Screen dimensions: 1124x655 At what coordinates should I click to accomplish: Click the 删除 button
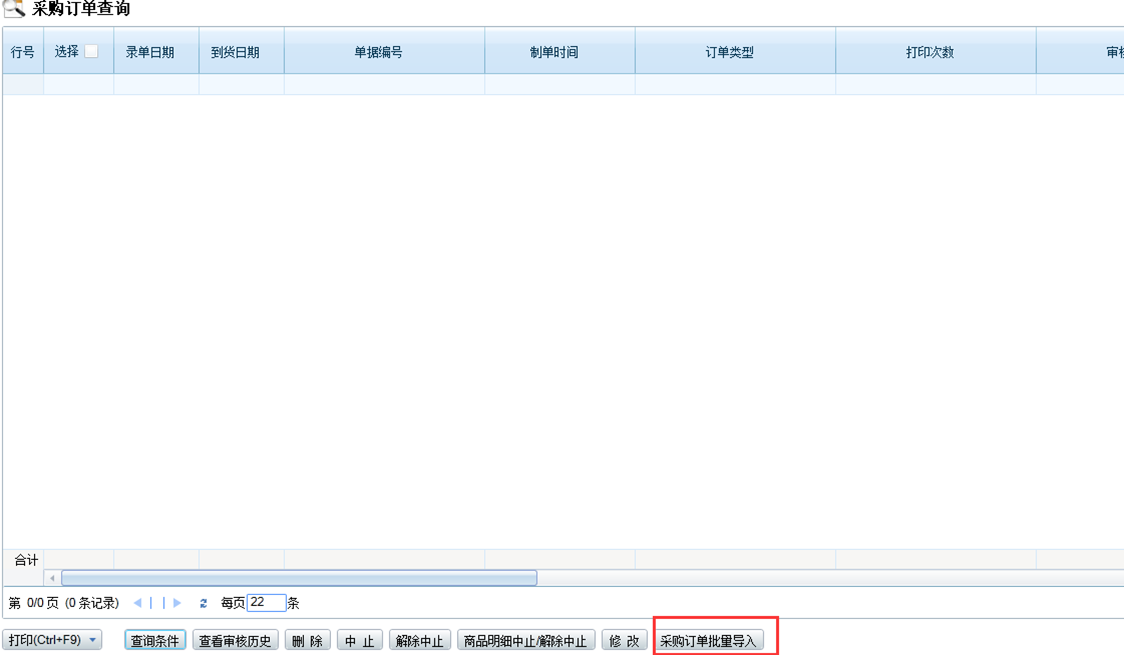pos(307,639)
